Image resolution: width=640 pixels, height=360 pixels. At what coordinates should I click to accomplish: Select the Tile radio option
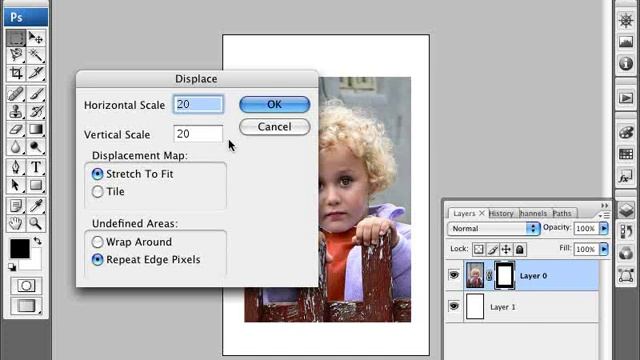tap(98, 192)
